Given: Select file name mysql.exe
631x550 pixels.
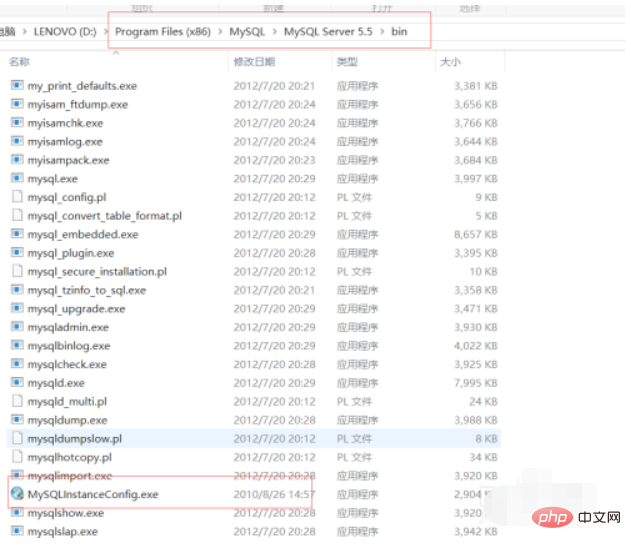Looking at the screenshot, I should click(x=53, y=179).
